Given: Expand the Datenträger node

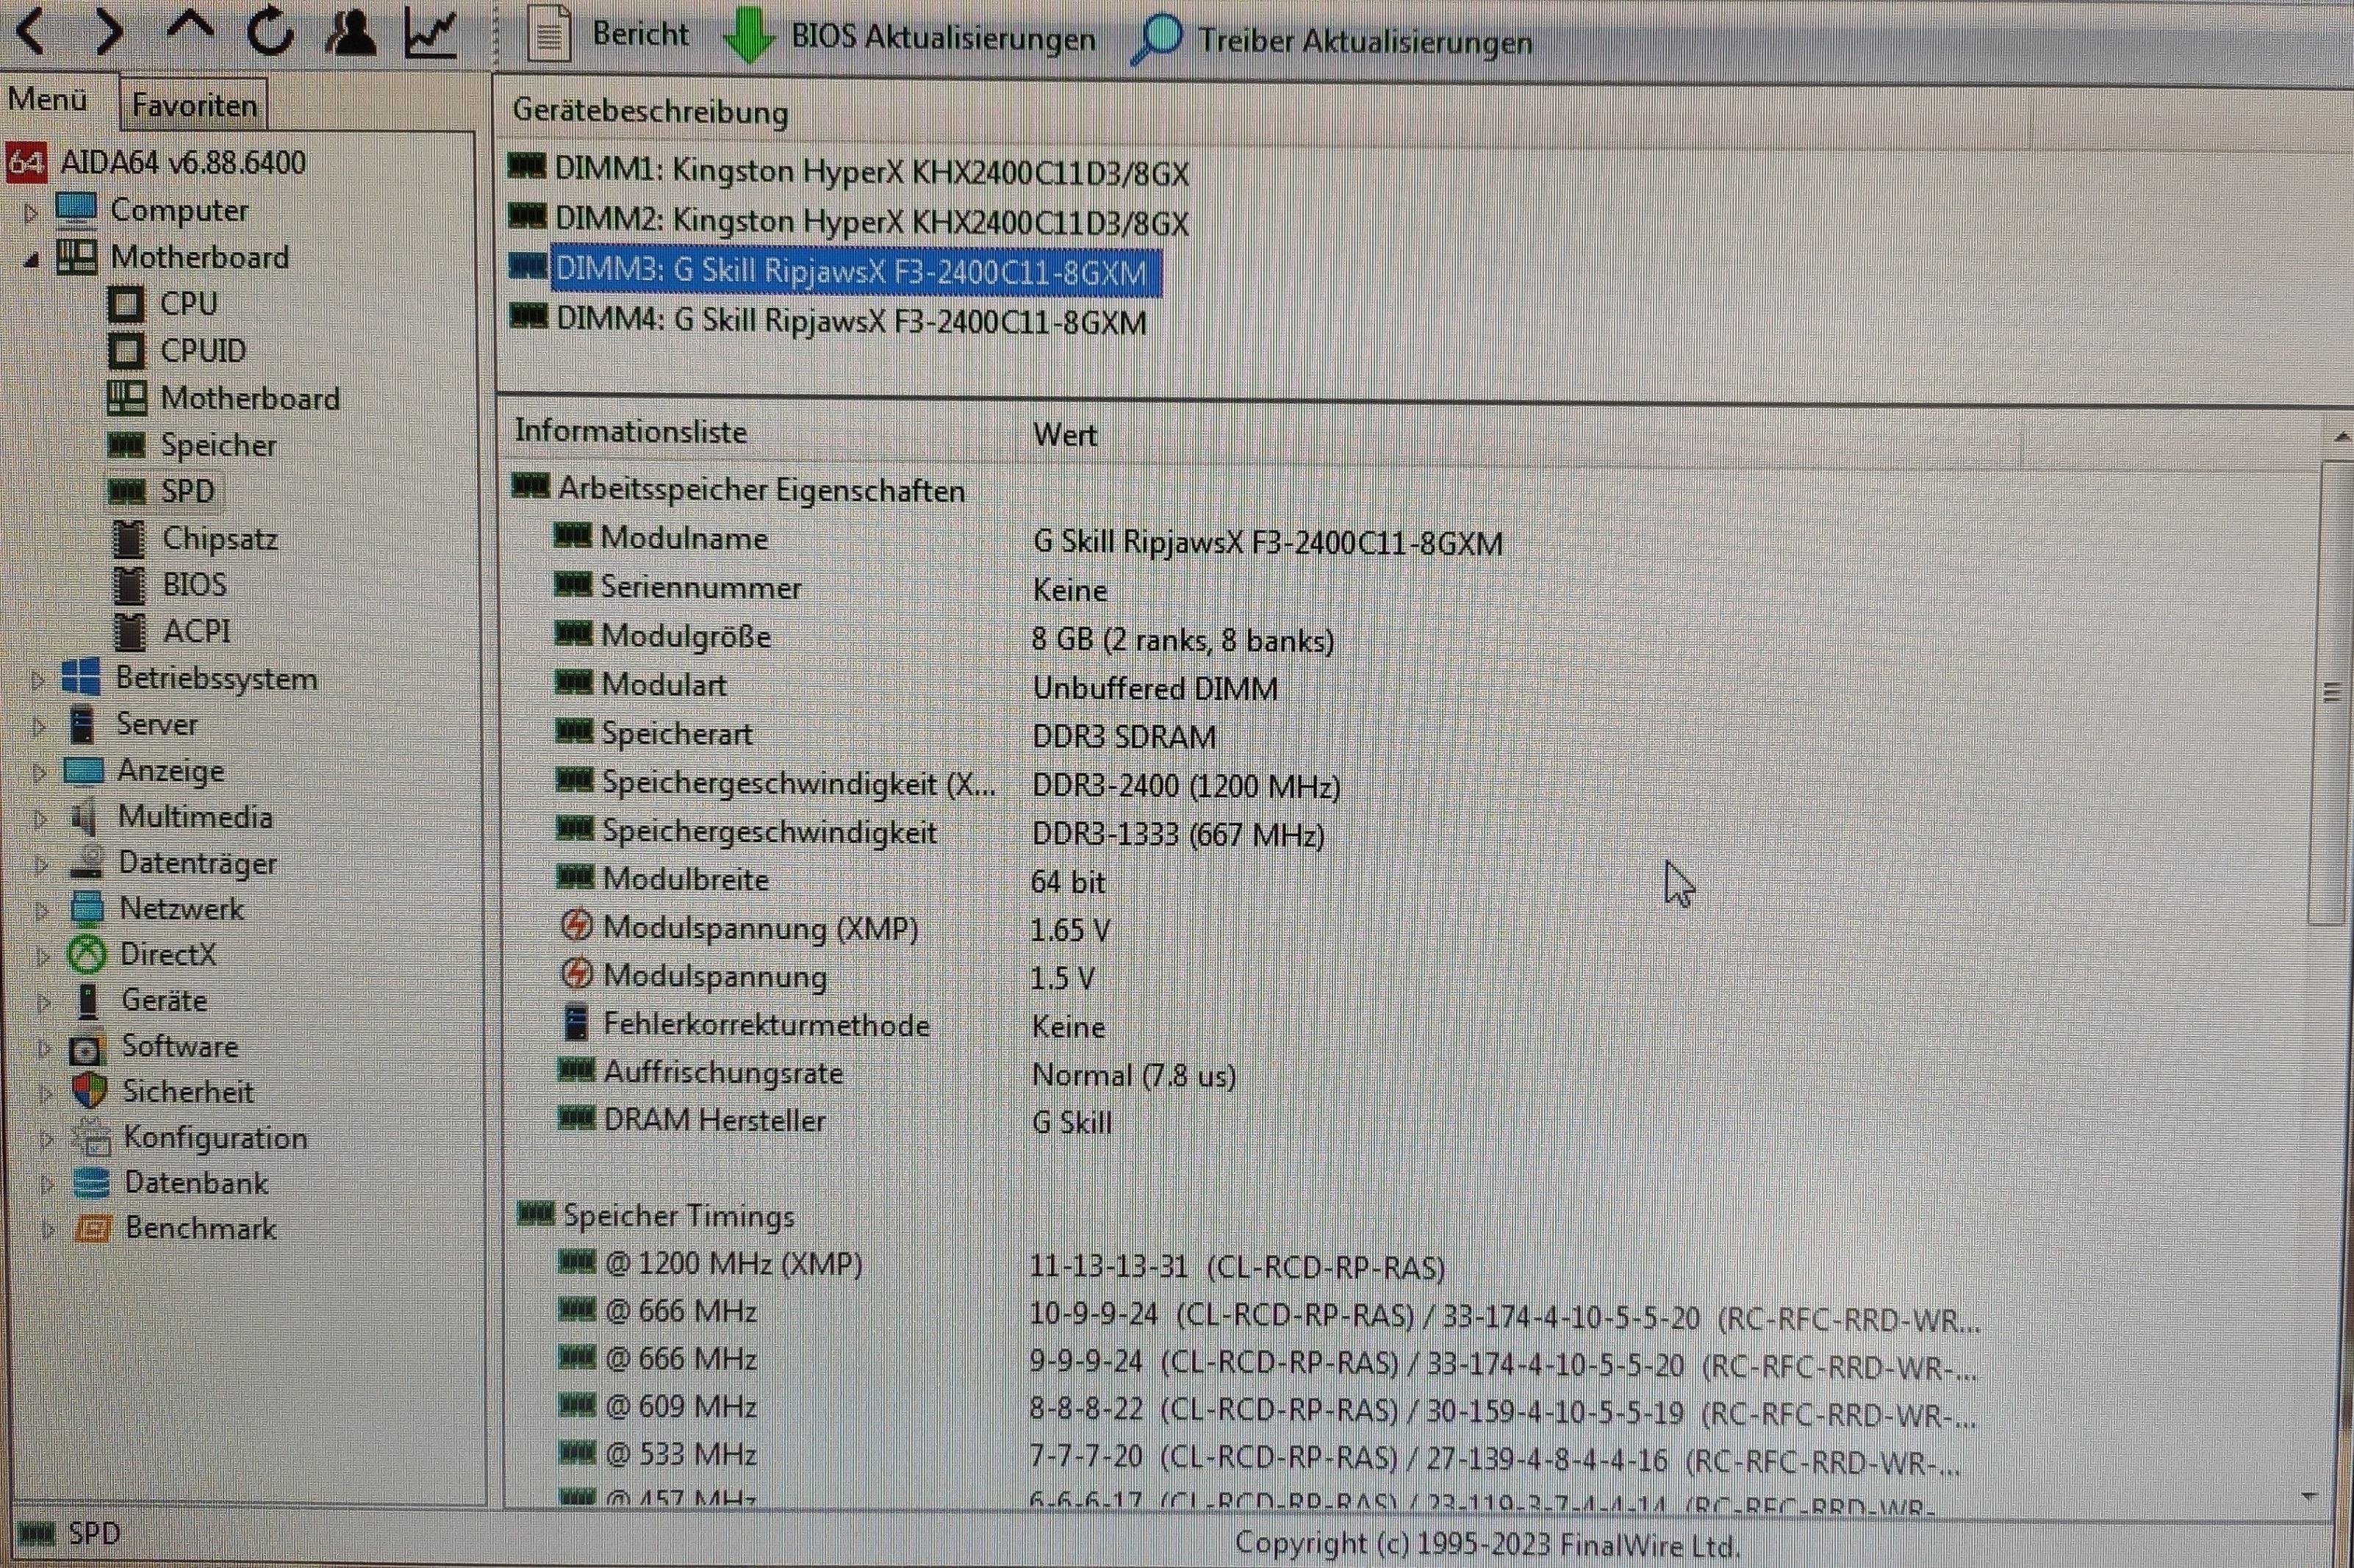Looking at the screenshot, I should pyautogui.click(x=41, y=864).
